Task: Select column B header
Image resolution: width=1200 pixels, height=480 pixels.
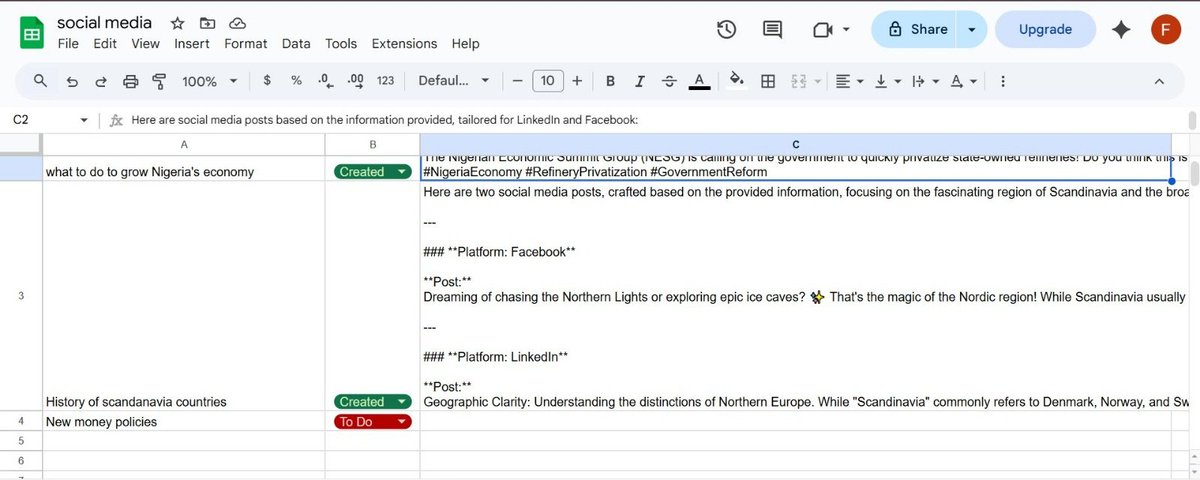Action: click(372, 145)
